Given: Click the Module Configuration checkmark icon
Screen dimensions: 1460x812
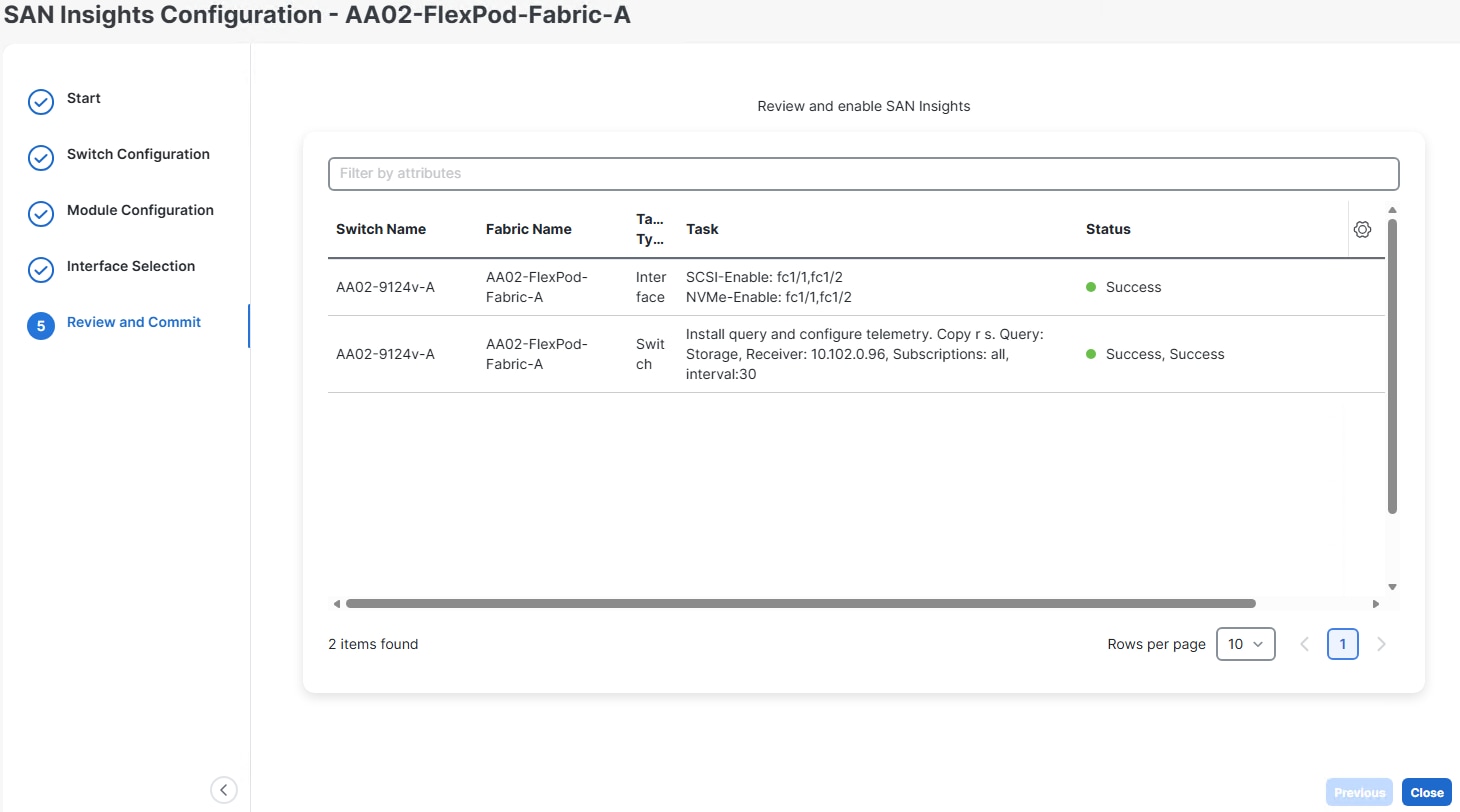Looking at the screenshot, I should [41, 214].
